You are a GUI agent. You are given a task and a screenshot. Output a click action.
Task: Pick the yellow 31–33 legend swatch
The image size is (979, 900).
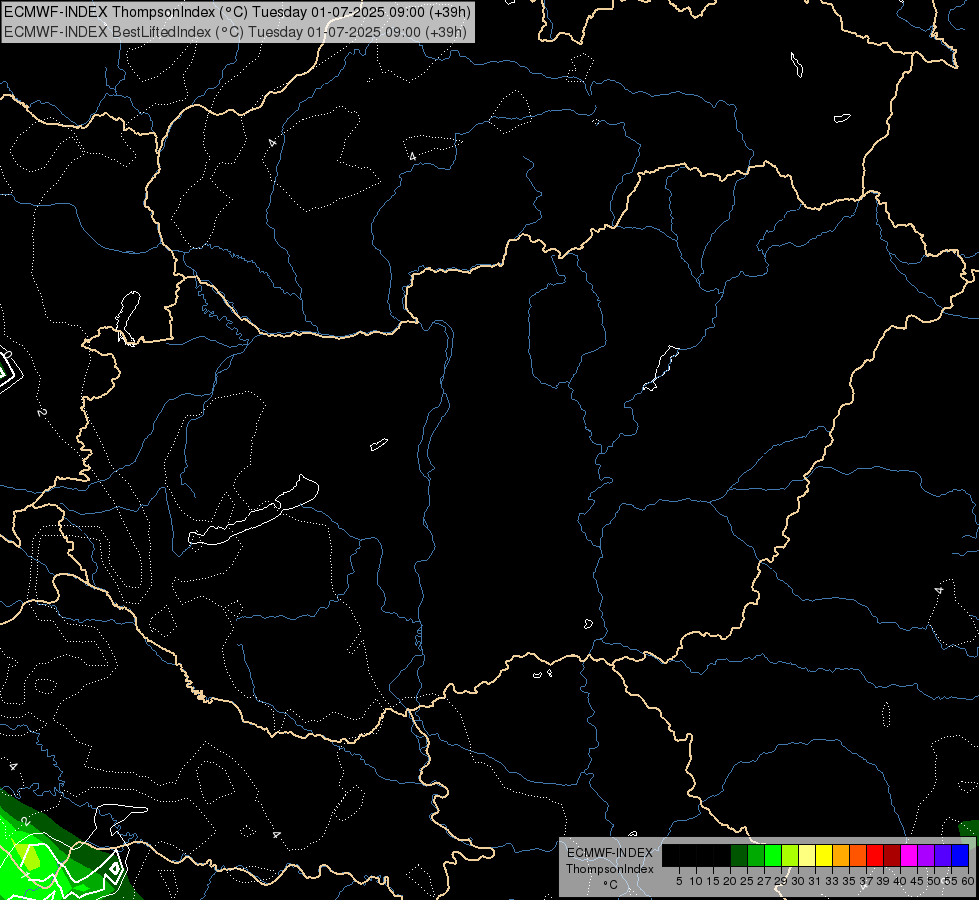click(x=824, y=855)
